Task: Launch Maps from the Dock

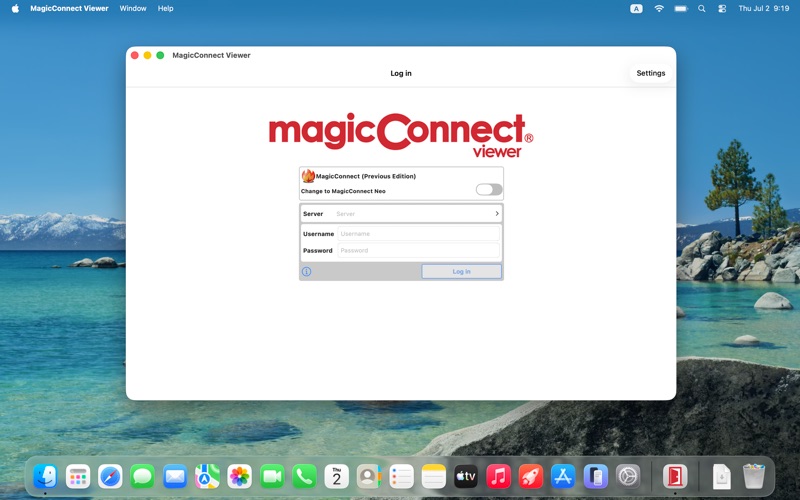Action: tap(207, 477)
